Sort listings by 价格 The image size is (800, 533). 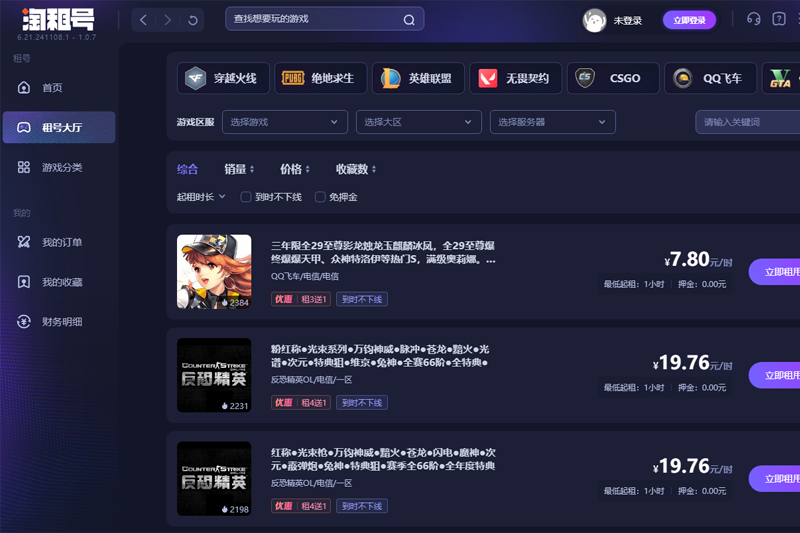click(x=294, y=169)
